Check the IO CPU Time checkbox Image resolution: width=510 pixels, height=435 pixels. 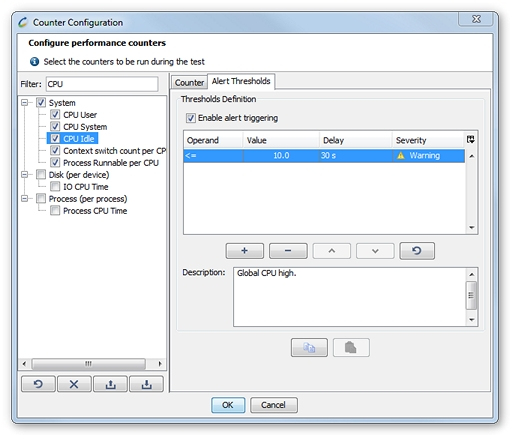click(55, 187)
